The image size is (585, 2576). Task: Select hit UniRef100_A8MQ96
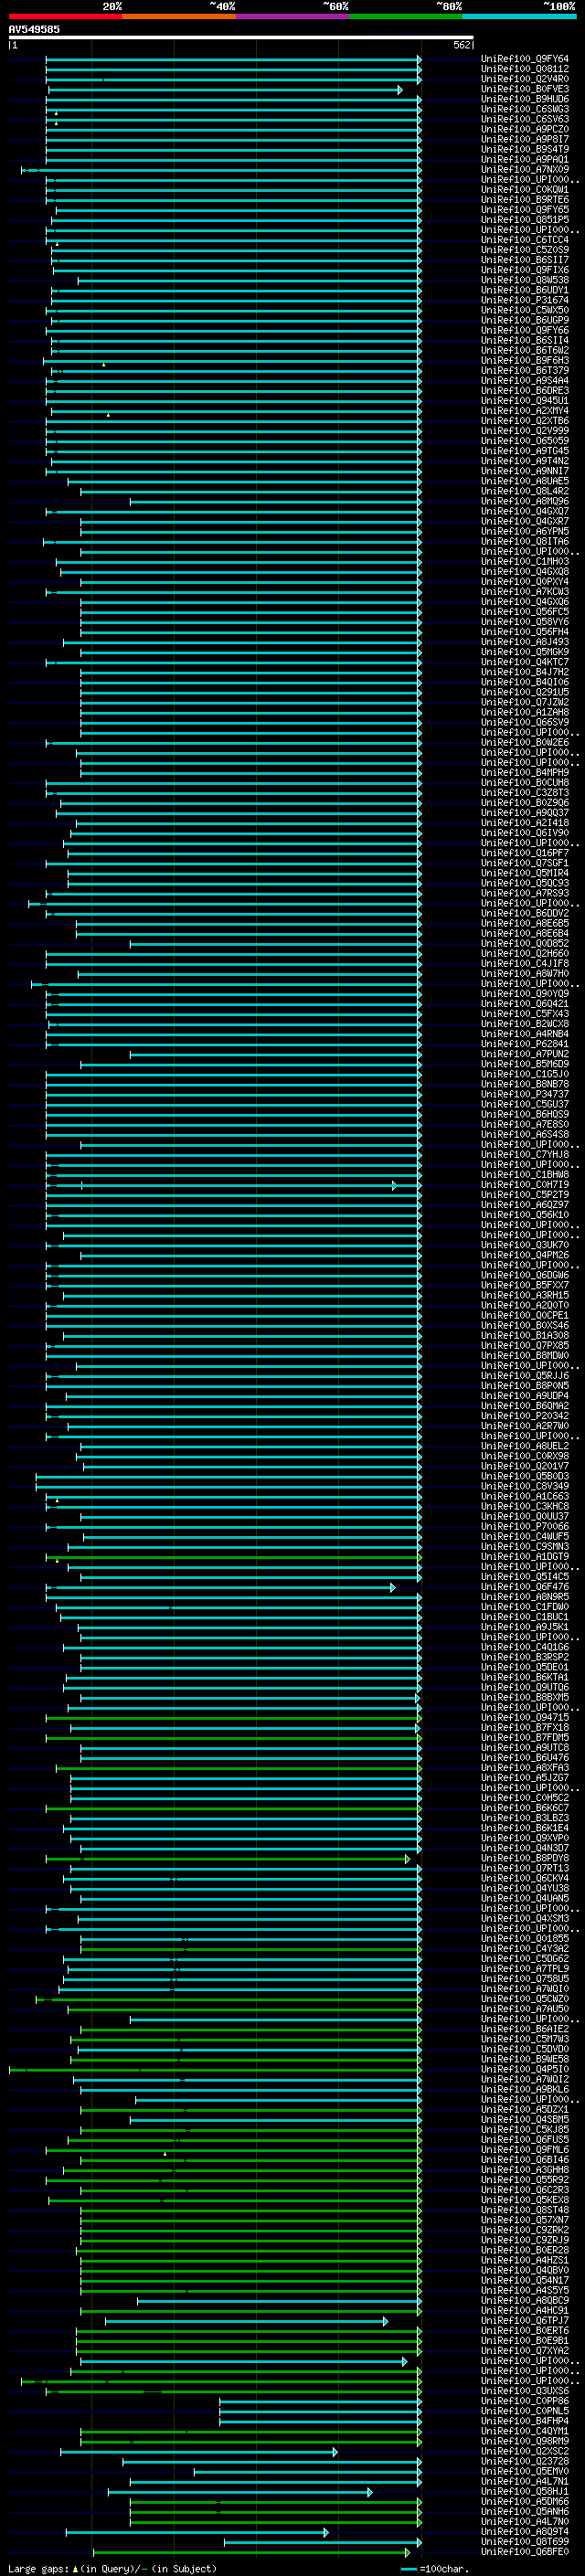[525, 501]
